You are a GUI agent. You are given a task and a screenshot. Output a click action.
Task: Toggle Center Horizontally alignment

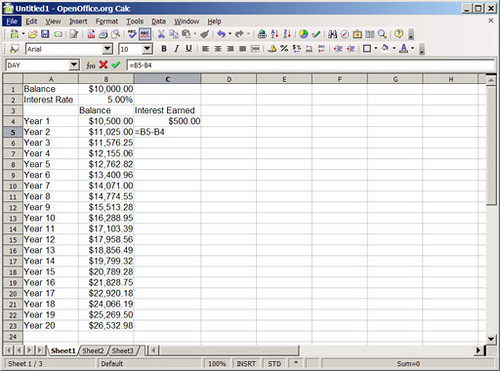pyautogui.click(x=218, y=49)
